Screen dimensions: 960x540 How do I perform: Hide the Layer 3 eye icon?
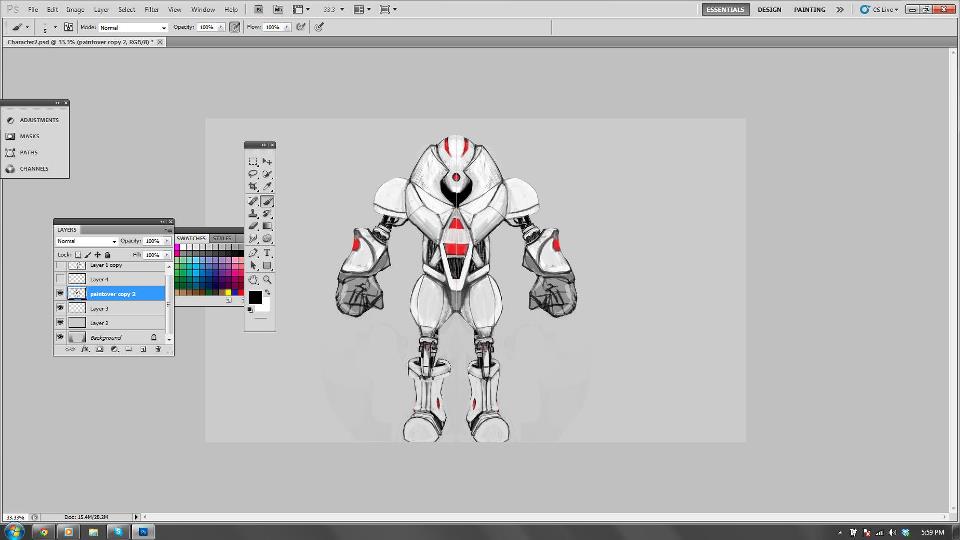(60, 309)
